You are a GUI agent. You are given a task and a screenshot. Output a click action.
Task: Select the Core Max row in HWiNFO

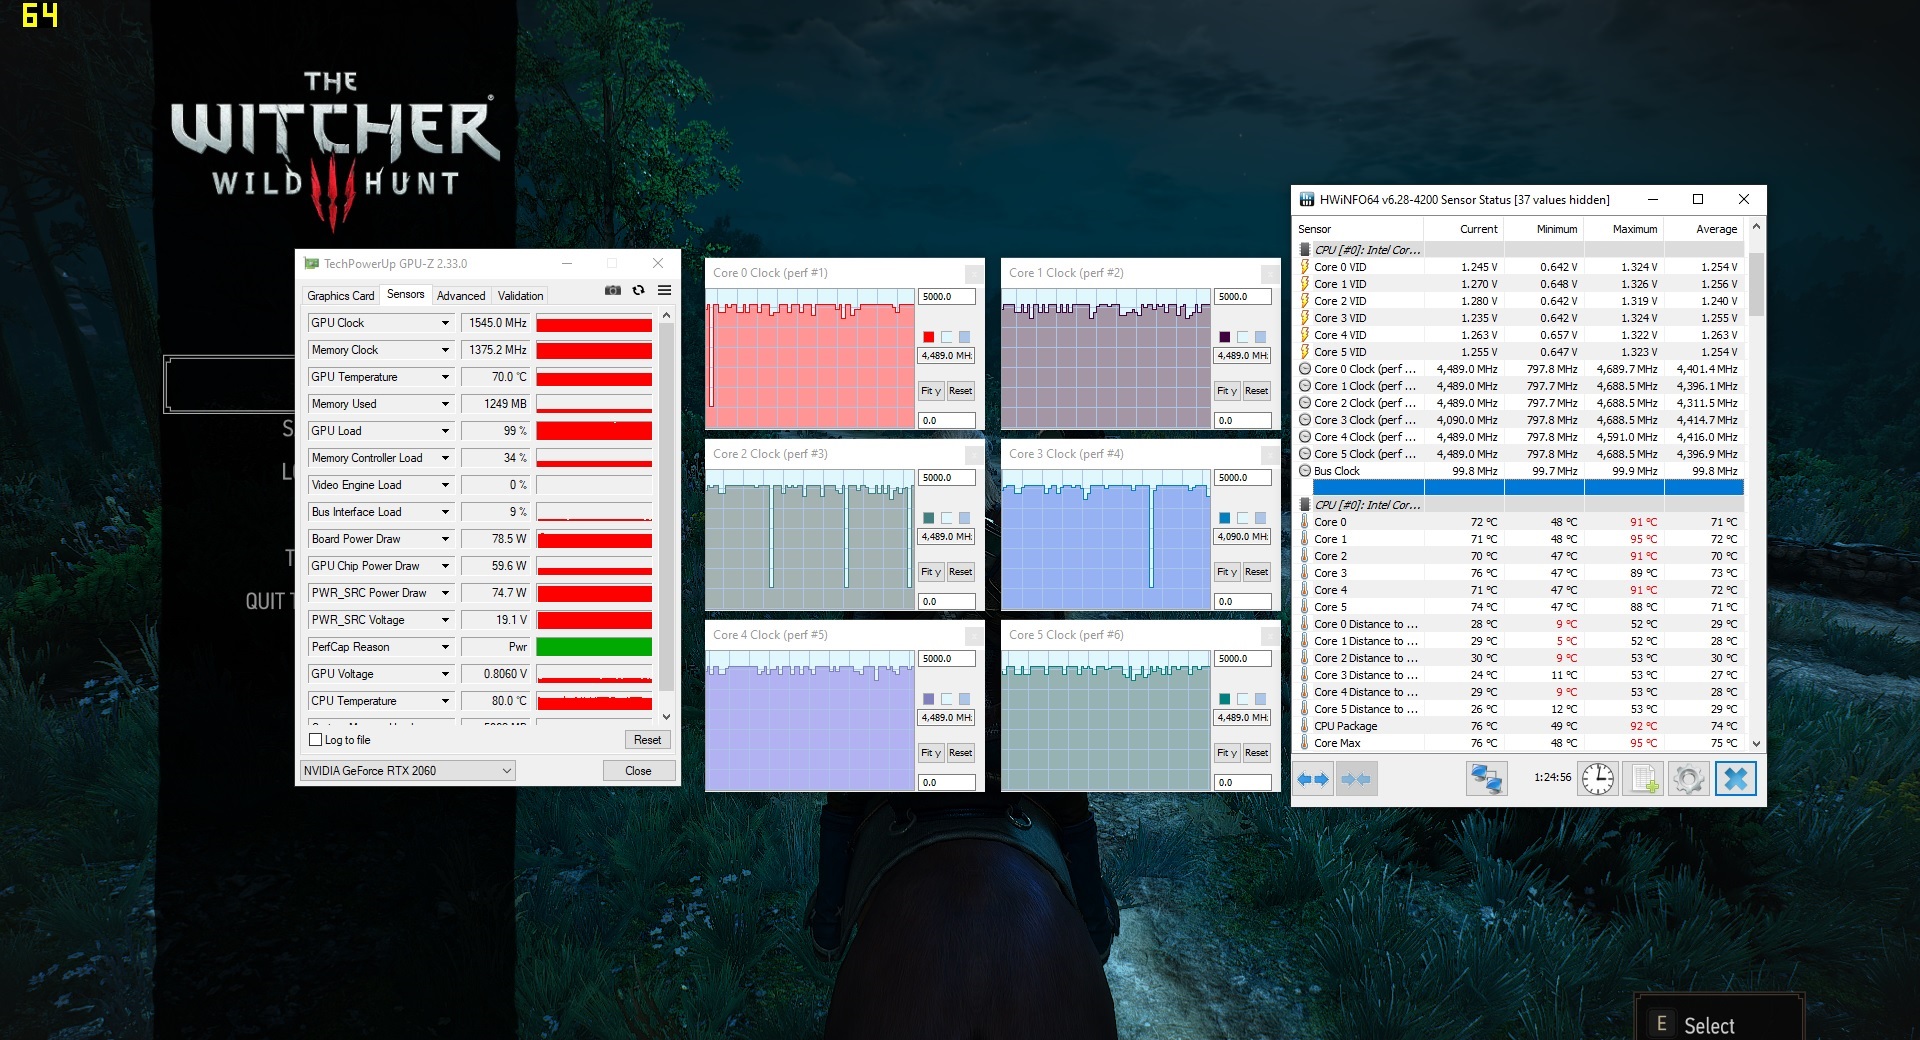(x=1519, y=743)
